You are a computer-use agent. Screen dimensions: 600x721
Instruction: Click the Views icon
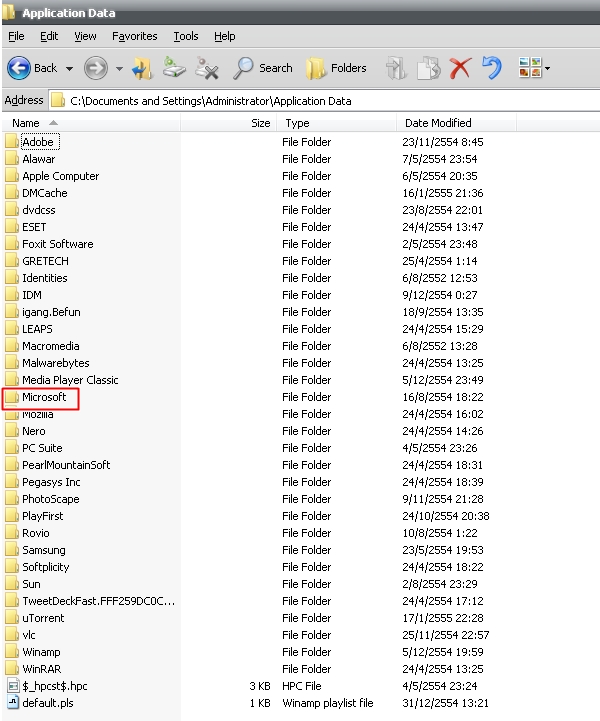click(530, 68)
